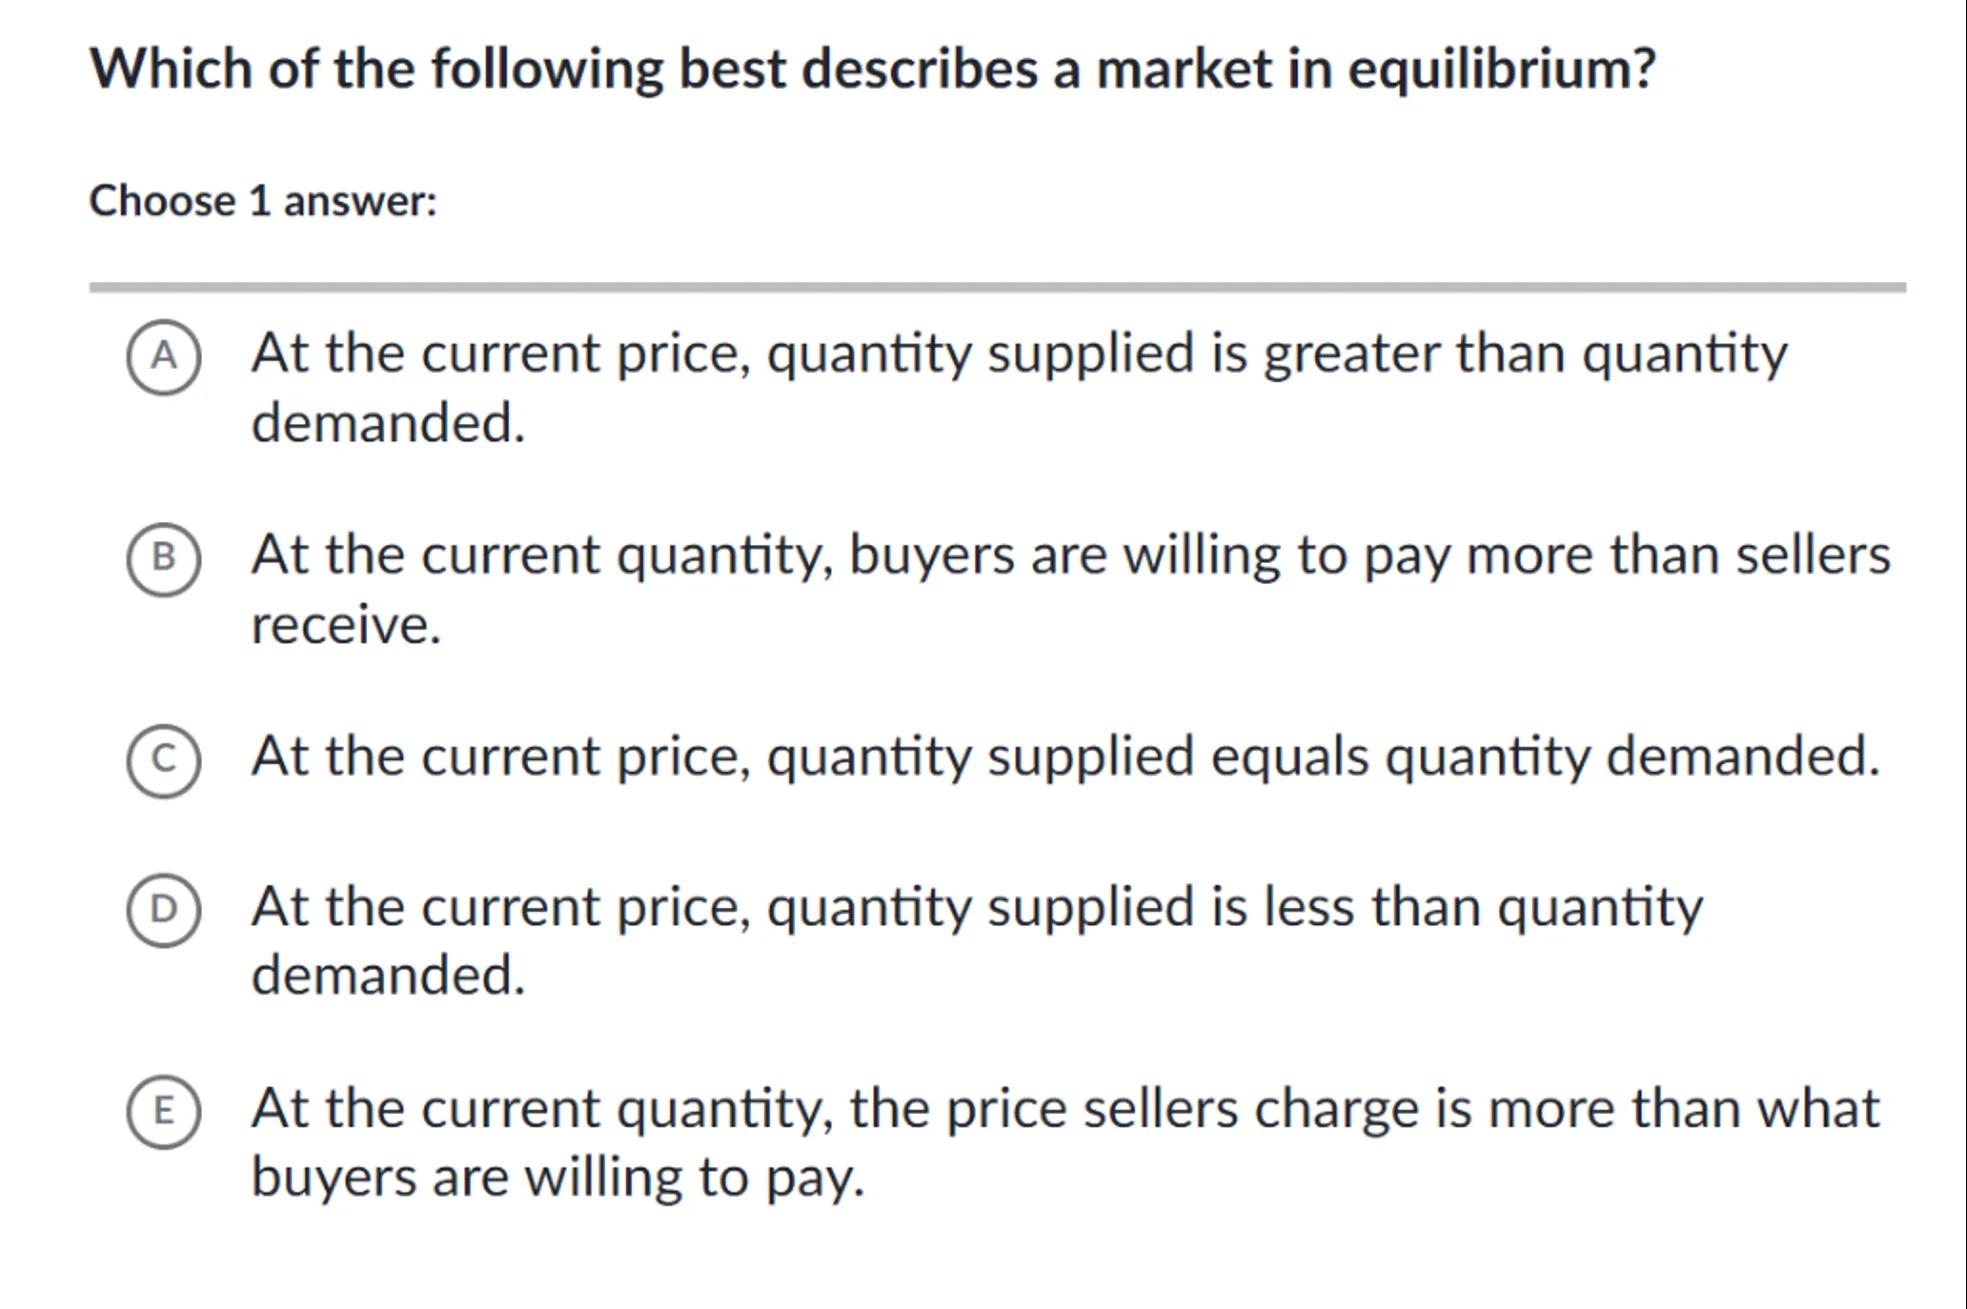Click "buyers are willing to pay." in option E
The width and height of the screenshot is (1967, 1309).
557,1177
